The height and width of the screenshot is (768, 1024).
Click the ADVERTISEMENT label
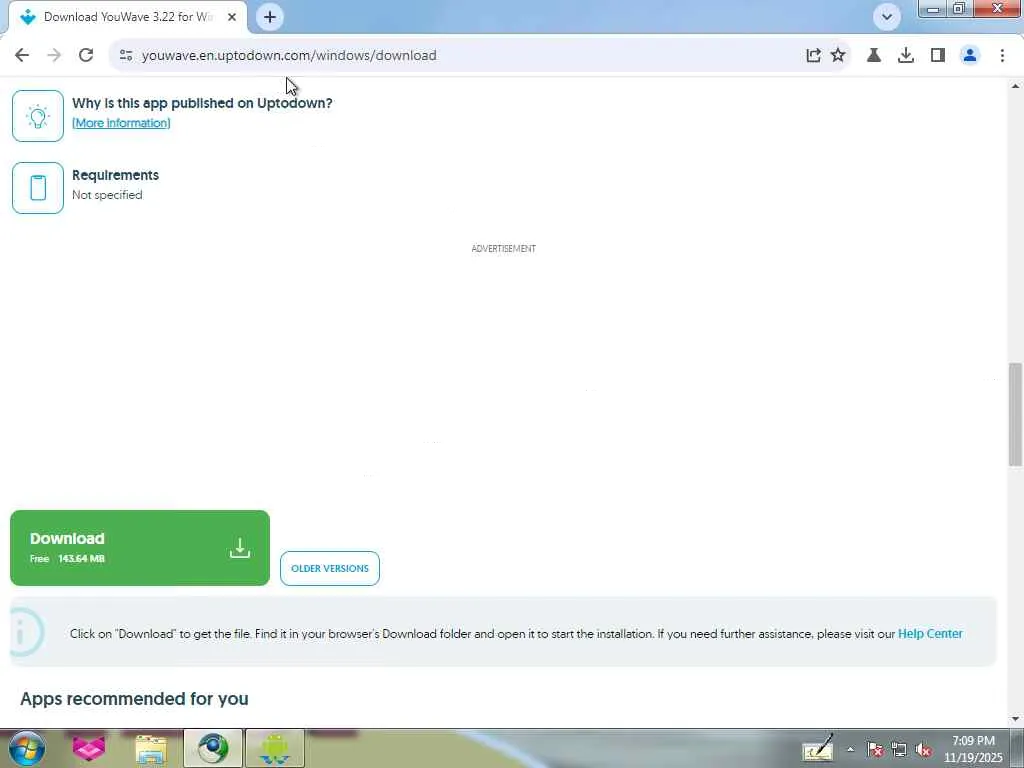504,248
